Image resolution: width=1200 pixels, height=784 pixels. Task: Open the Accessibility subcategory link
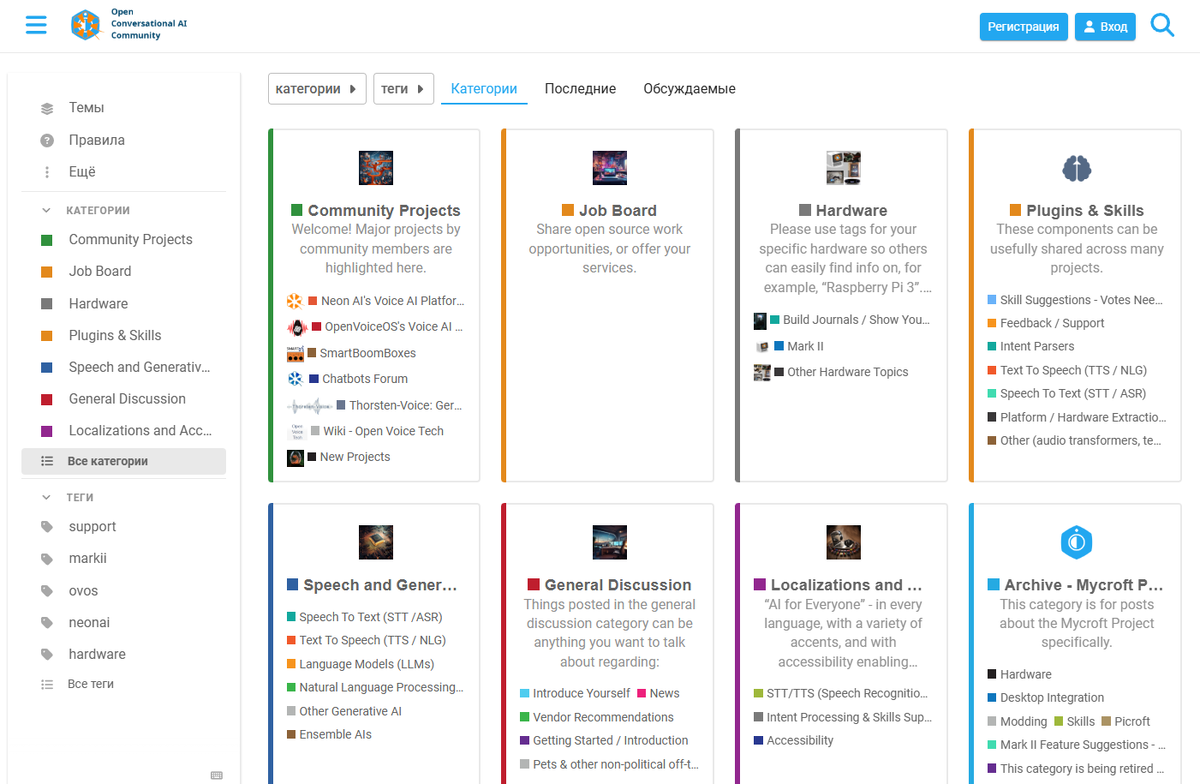click(800, 741)
